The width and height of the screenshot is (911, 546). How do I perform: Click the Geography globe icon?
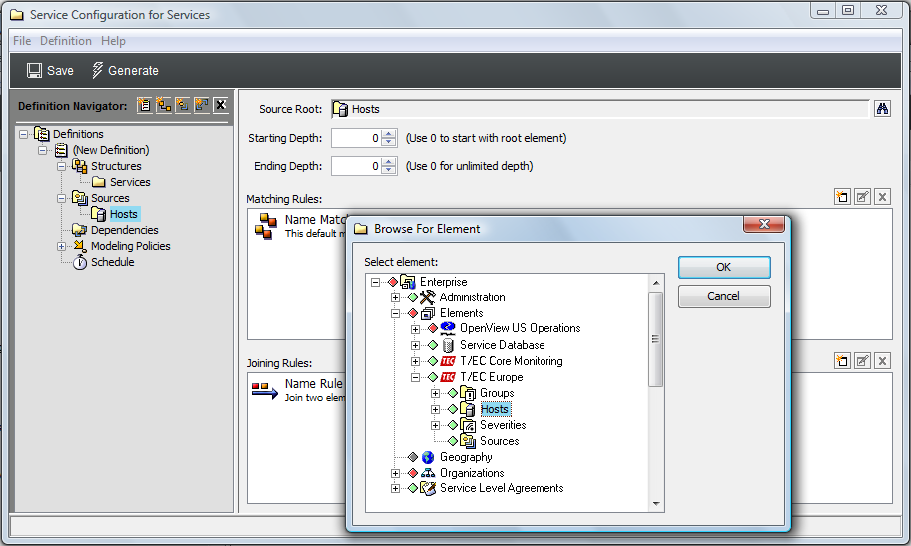[x=428, y=458]
